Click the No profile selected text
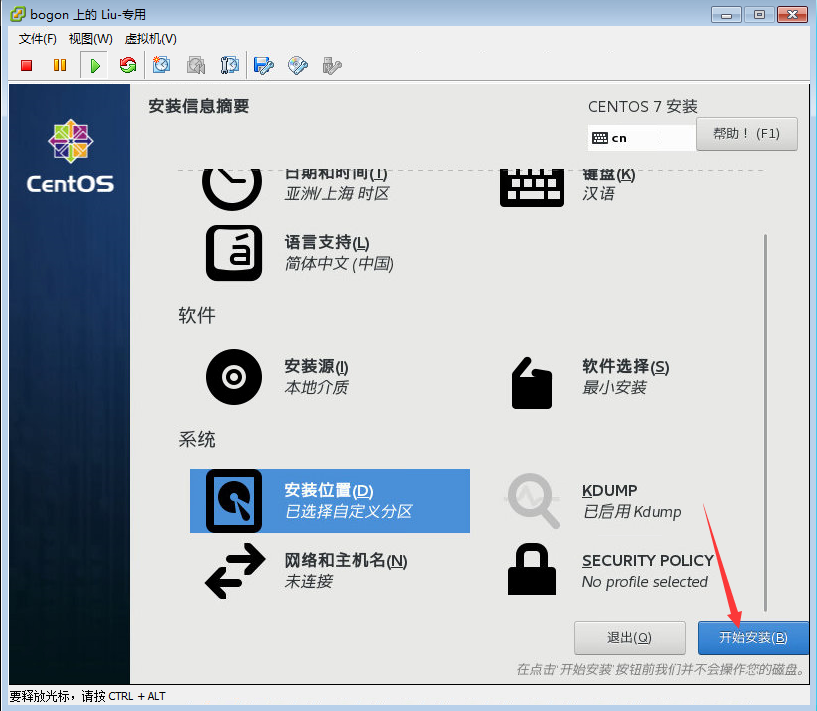The image size is (817, 711). [x=645, y=581]
